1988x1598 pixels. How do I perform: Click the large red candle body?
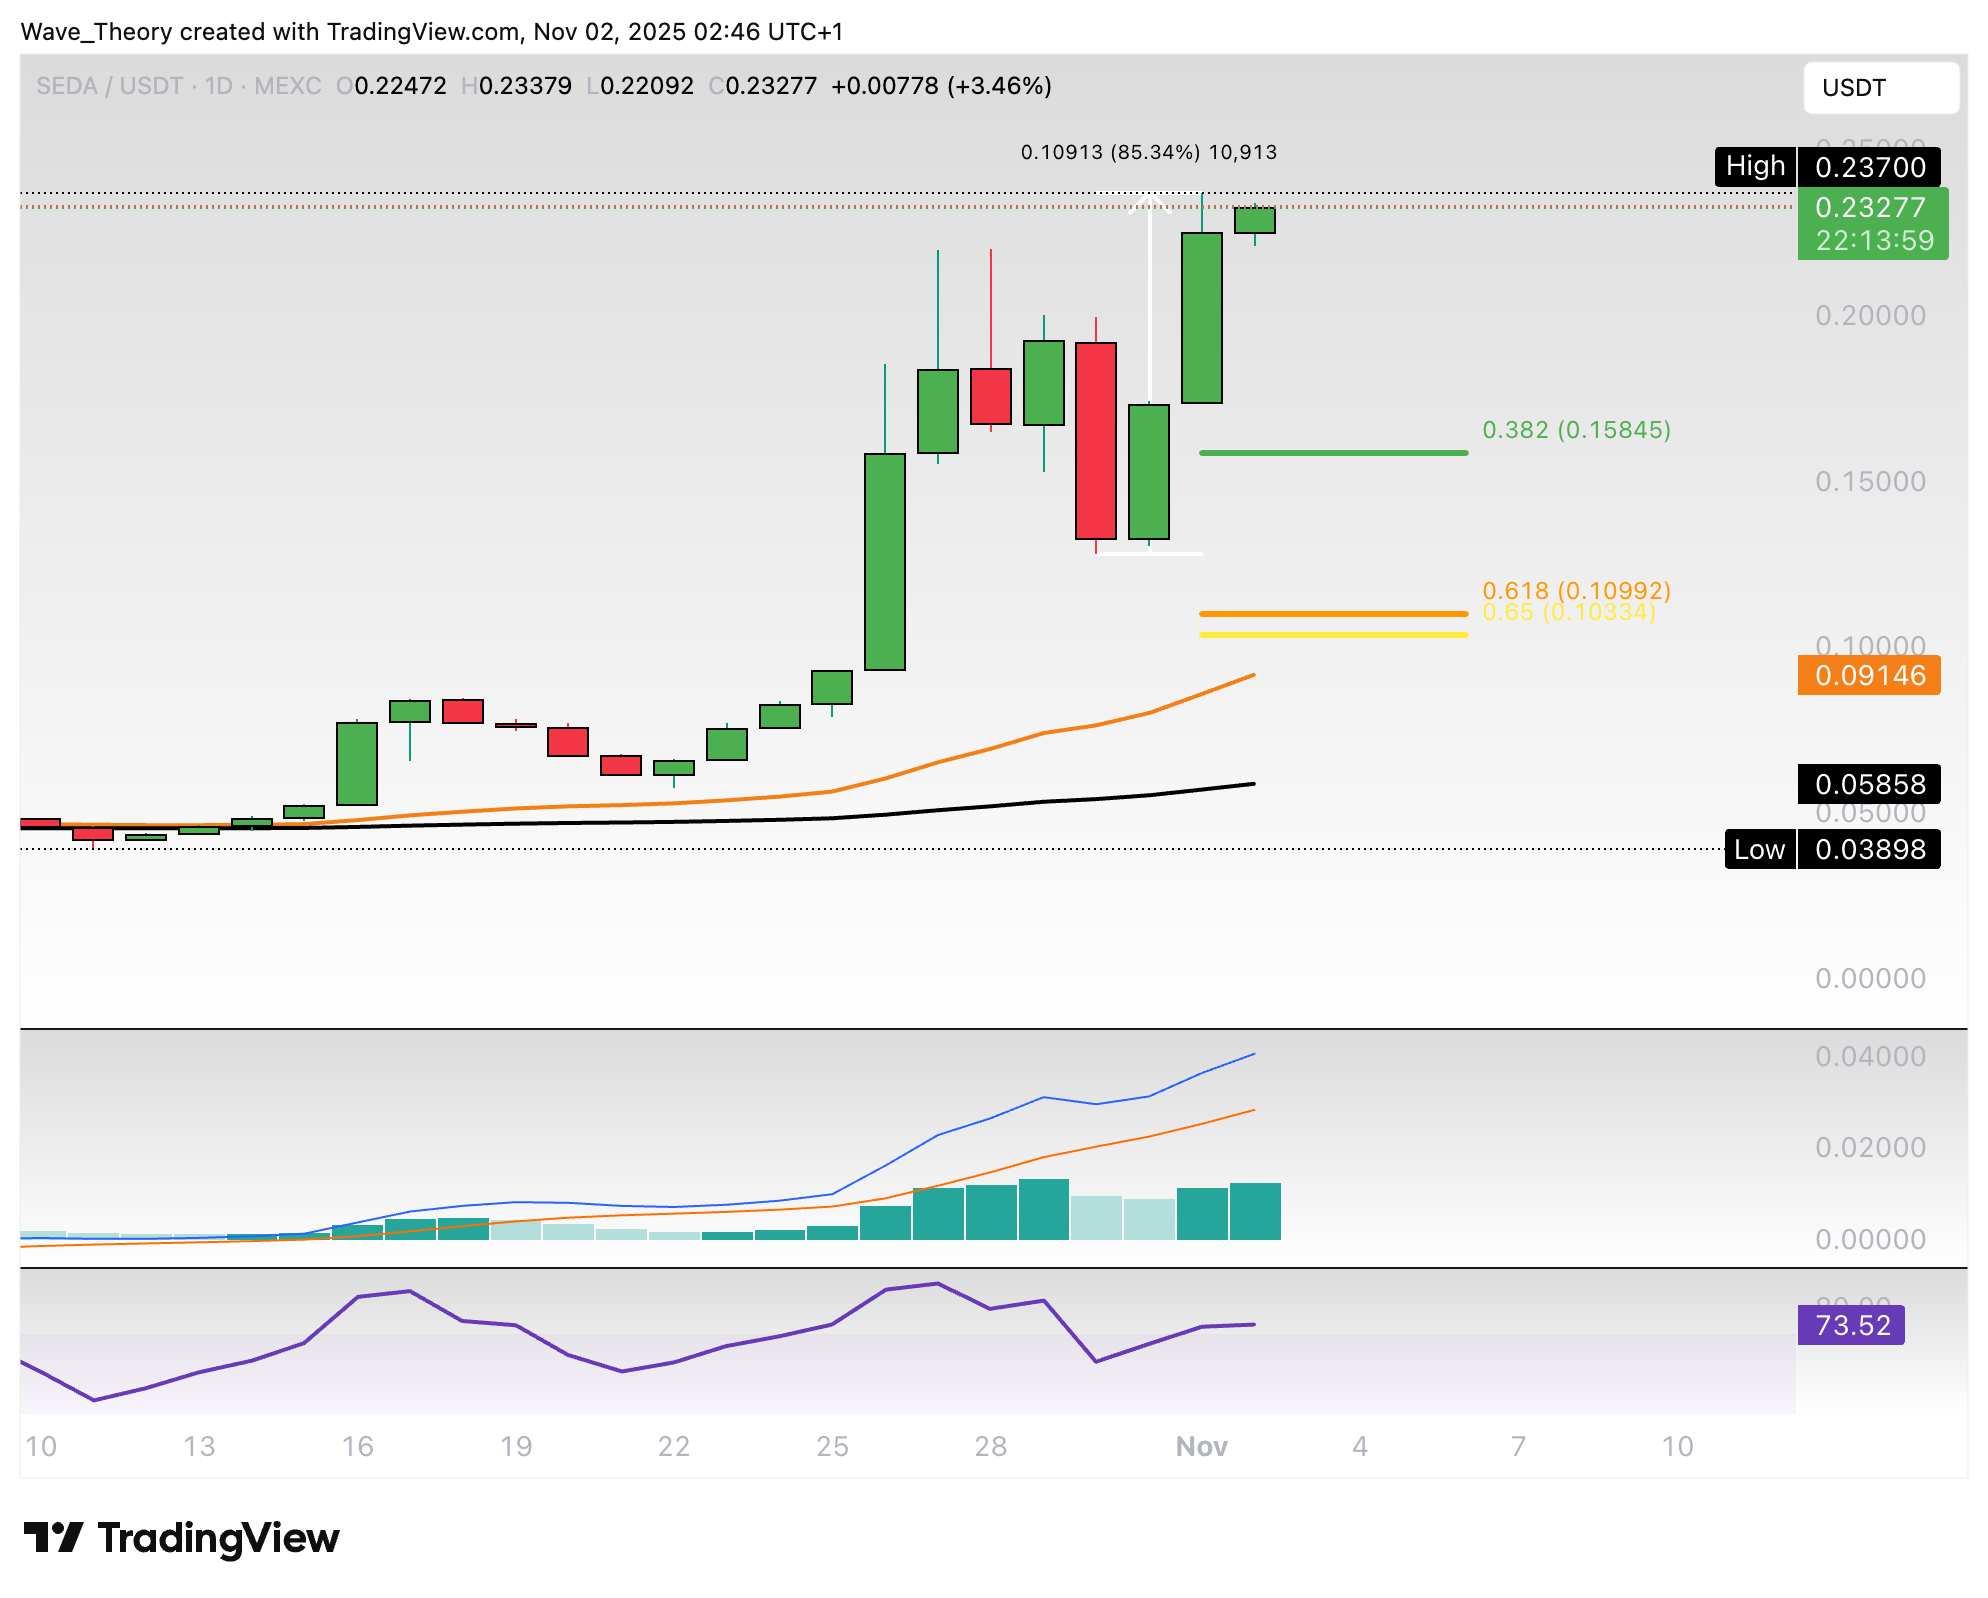[x=1096, y=440]
